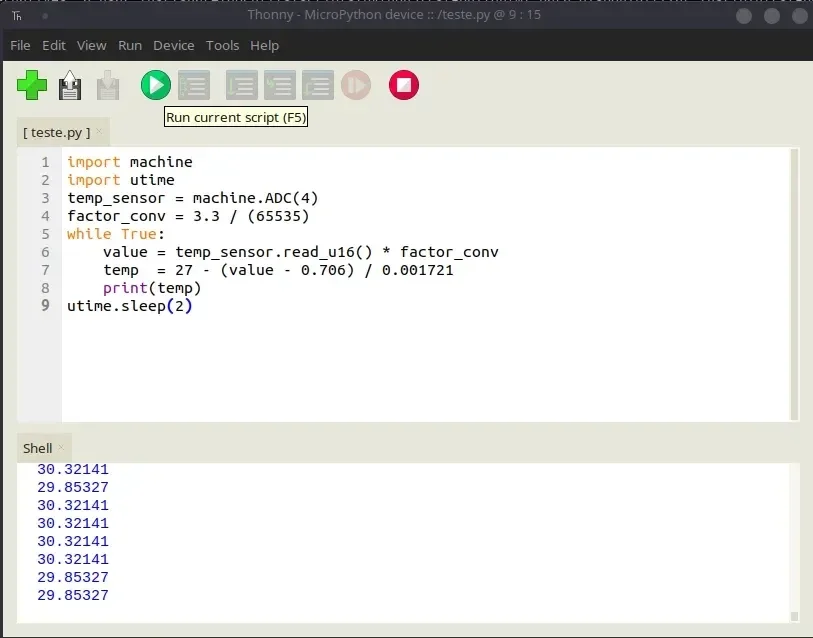Open the Device menu
Viewport: 813px width, 638px height.
point(174,46)
